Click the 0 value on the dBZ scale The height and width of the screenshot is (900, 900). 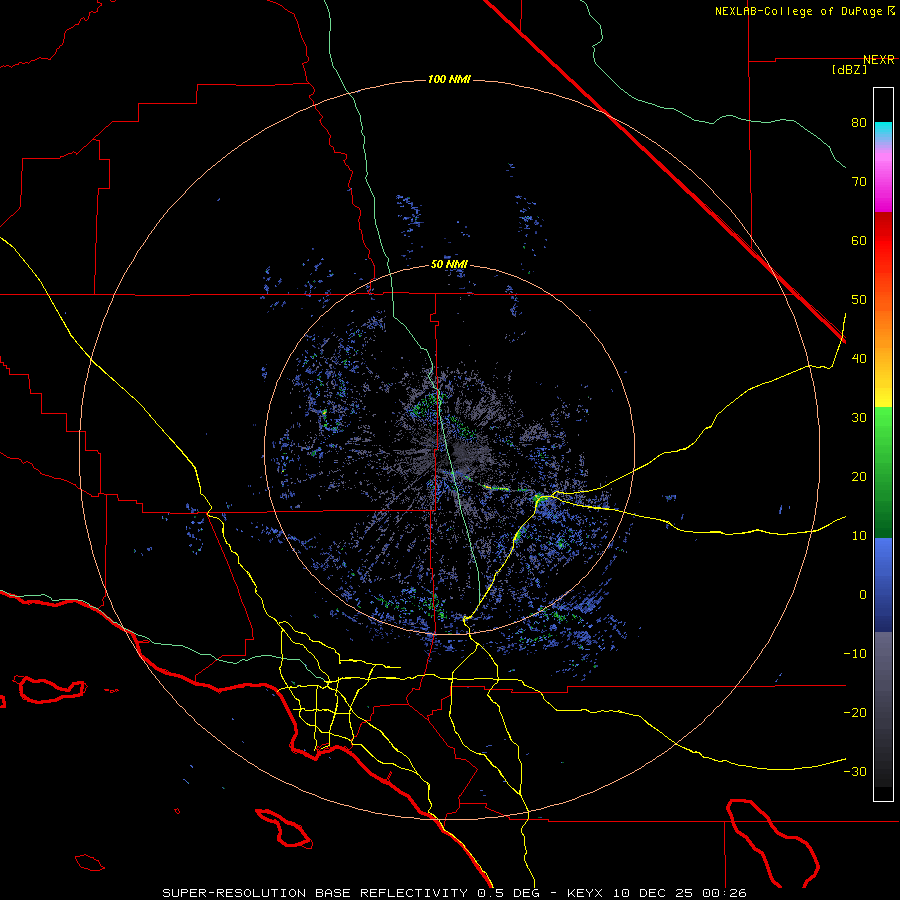pos(863,595)
